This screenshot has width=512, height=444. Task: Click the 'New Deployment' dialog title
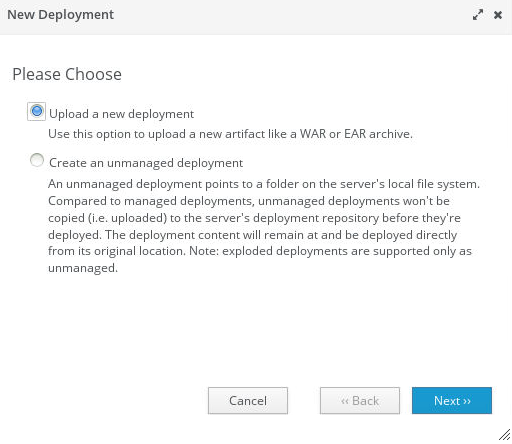pos(60,15)
